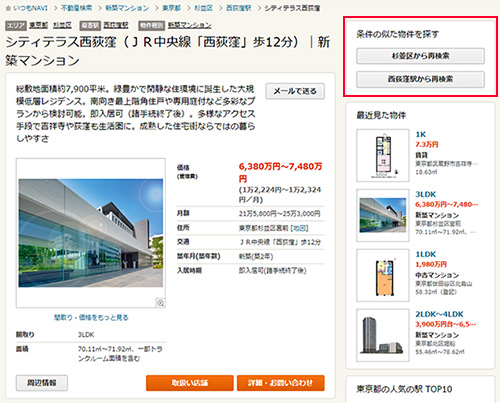The width and height of the screenshot is (500, 403).
Task: Open the 新築マンション breadcrumb link
Action: pyautogui.click(x=127, y=8)
